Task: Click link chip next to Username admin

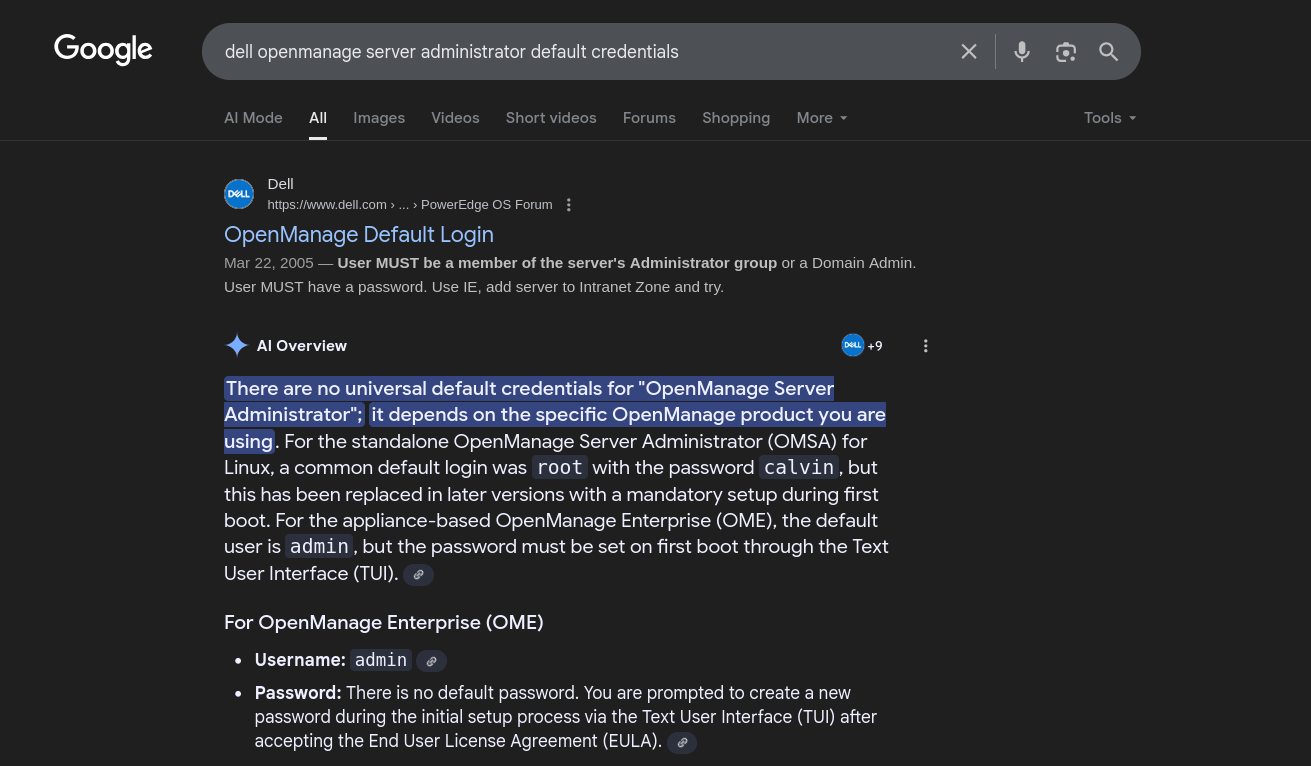Action: (x=431, y=661)
